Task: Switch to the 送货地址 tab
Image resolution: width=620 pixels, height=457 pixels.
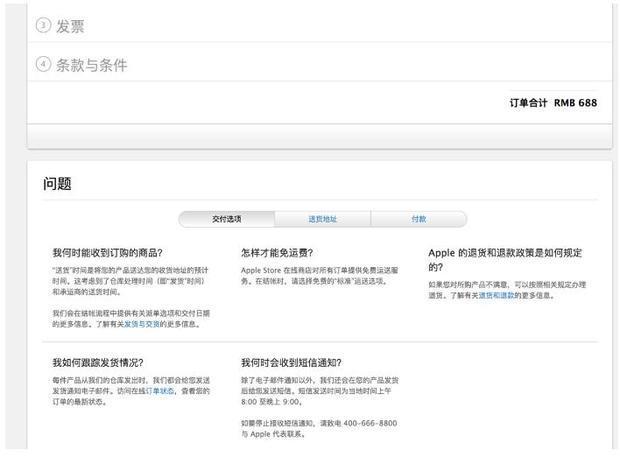Action: tap(322, 219)
